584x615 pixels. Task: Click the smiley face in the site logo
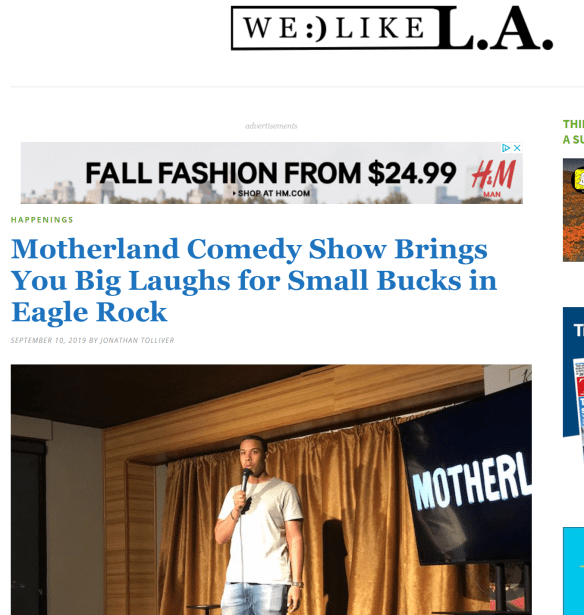316,29
